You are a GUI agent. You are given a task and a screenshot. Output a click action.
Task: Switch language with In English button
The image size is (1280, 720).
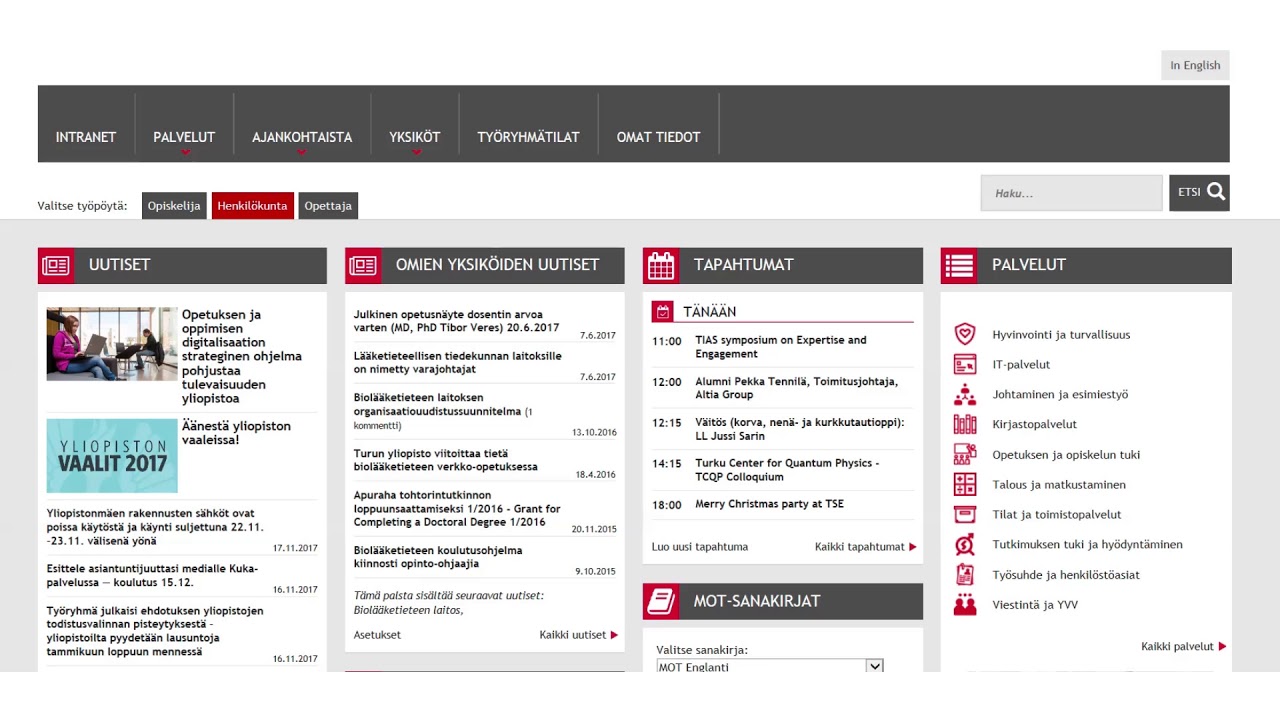1195,65
